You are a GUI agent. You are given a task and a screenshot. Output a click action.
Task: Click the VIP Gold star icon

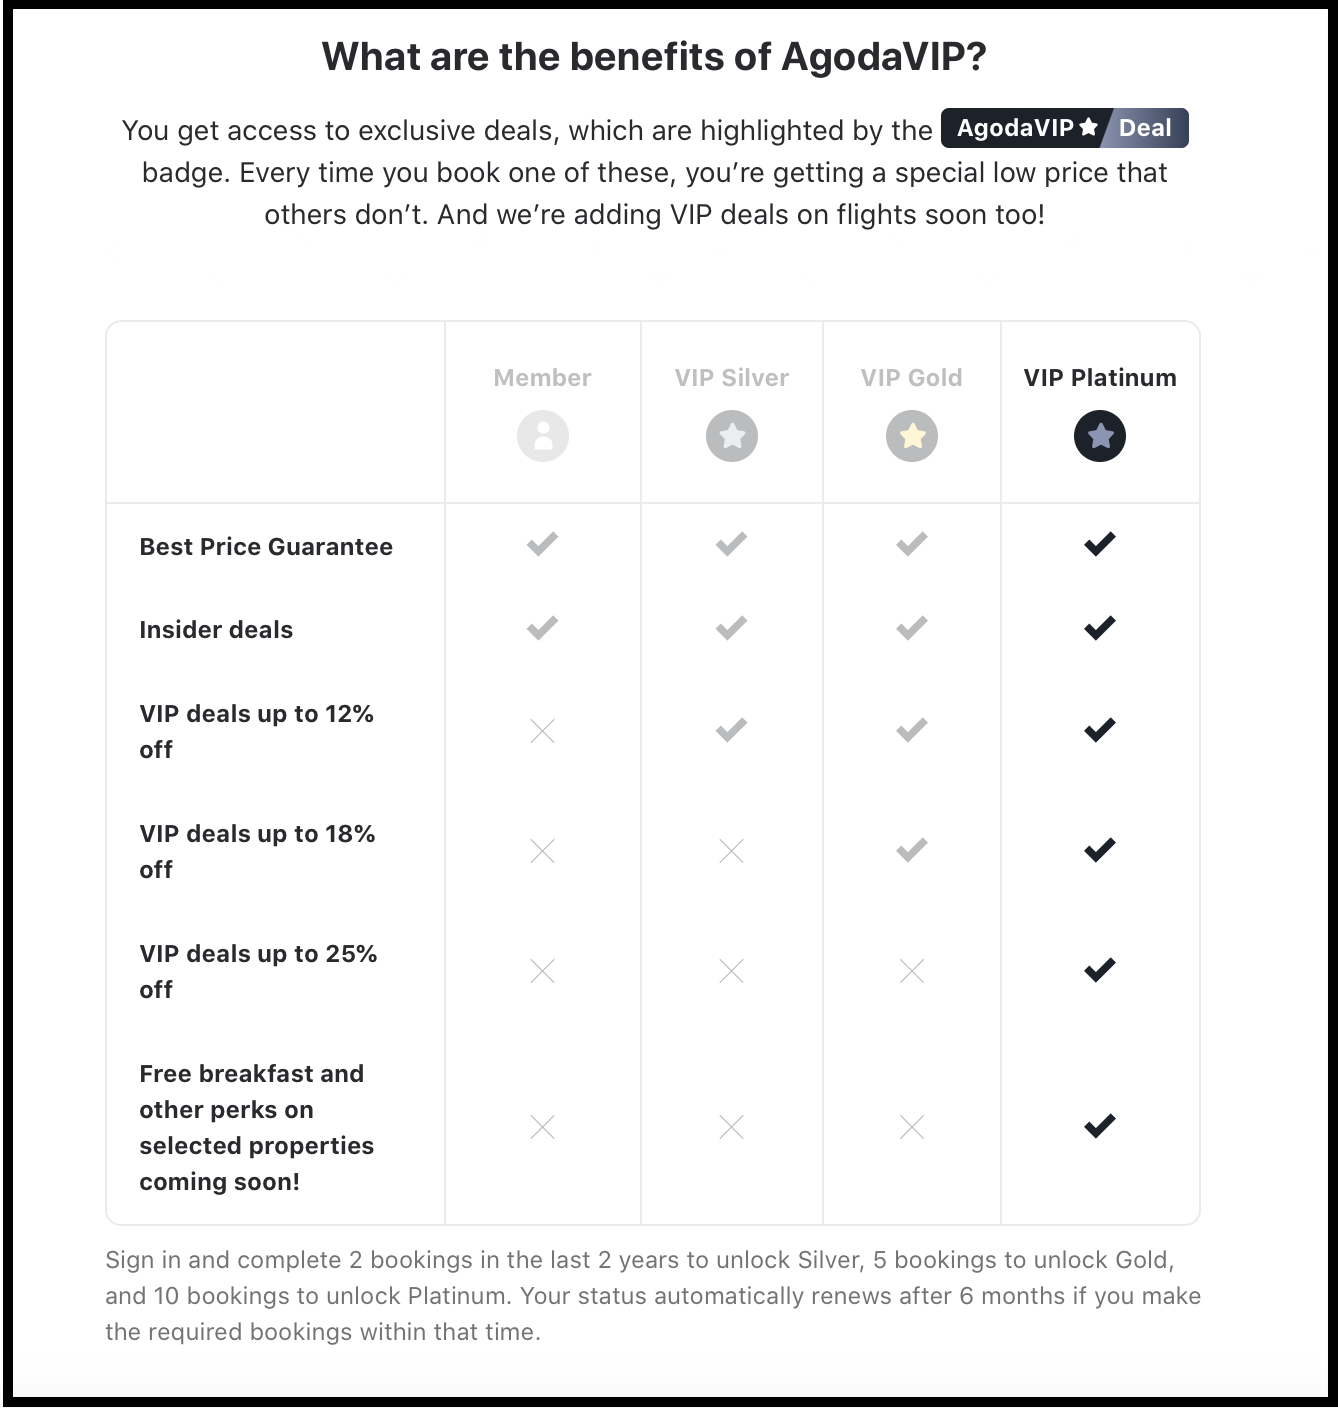pyautogui.click(x=912, y=436)
